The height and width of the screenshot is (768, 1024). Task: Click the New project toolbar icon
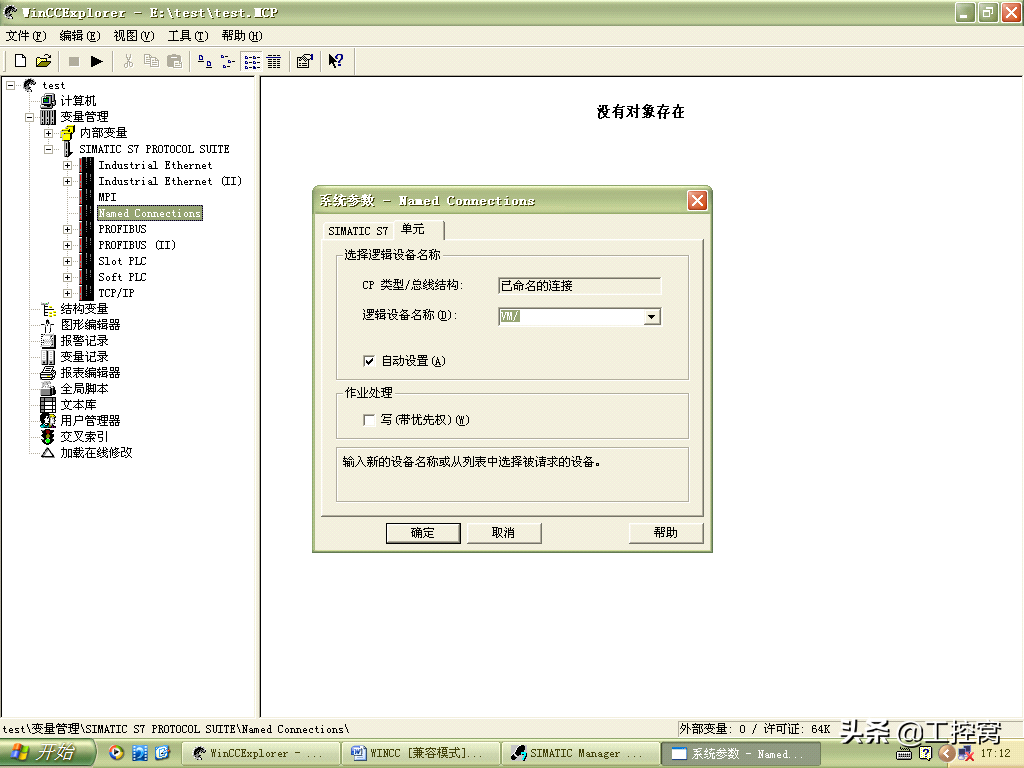click(x=20, y=61)
